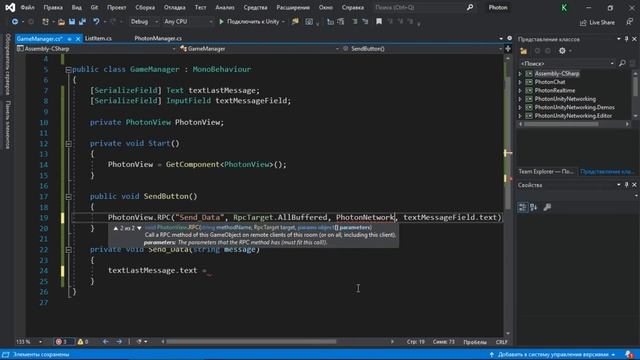Click the open file folder icon
The image size is (640, 360).
[x=61, y=22]
